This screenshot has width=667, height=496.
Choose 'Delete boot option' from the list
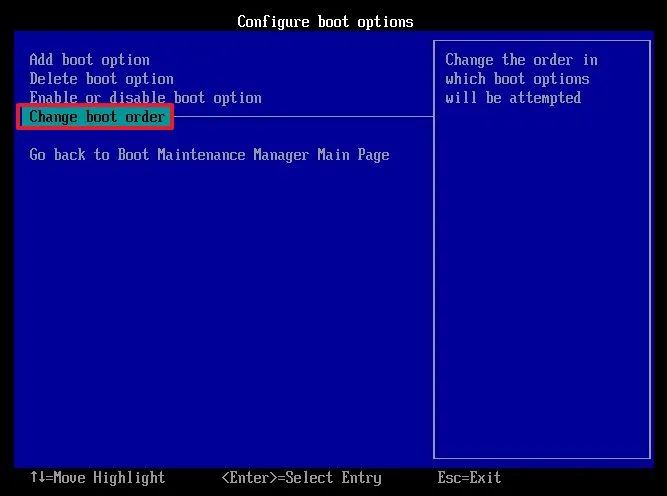(x=101, y=79)
